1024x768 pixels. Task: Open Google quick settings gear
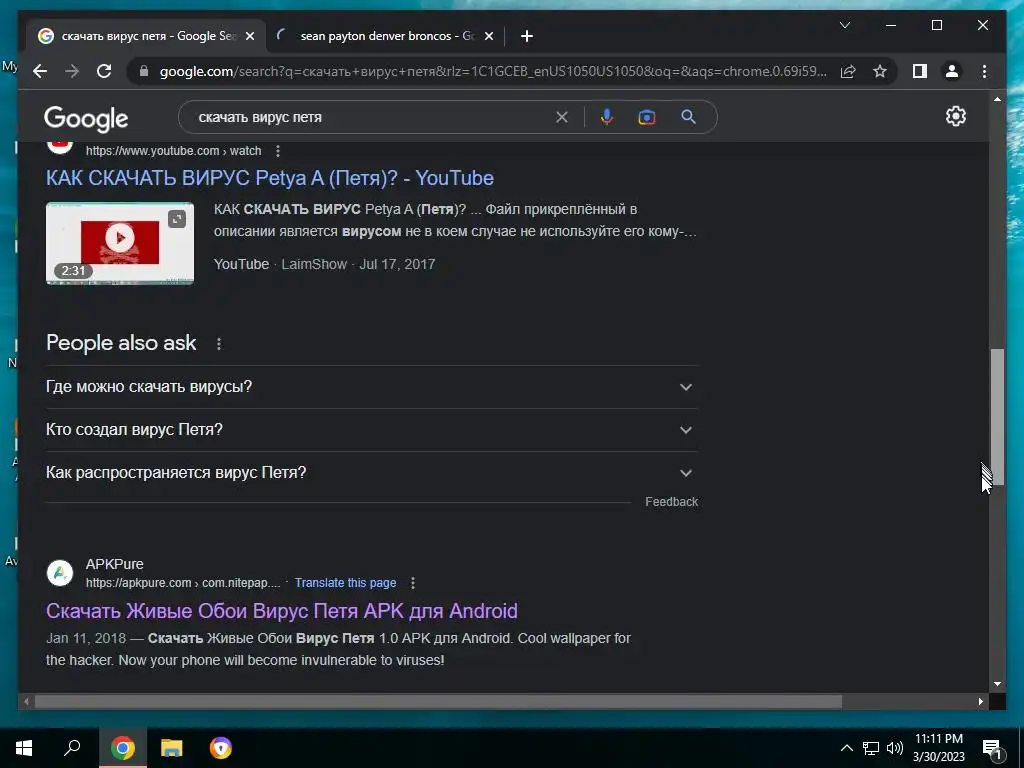click(x=955, y=116)
